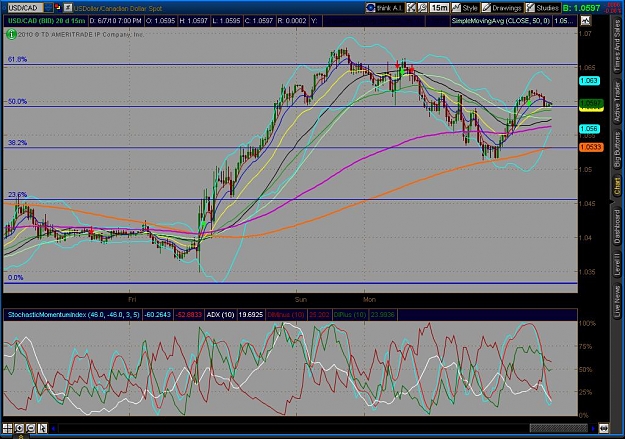Click the second tool icon before 15m
Viewport: 625px width, 439px height.
click(x=422, y=8)
